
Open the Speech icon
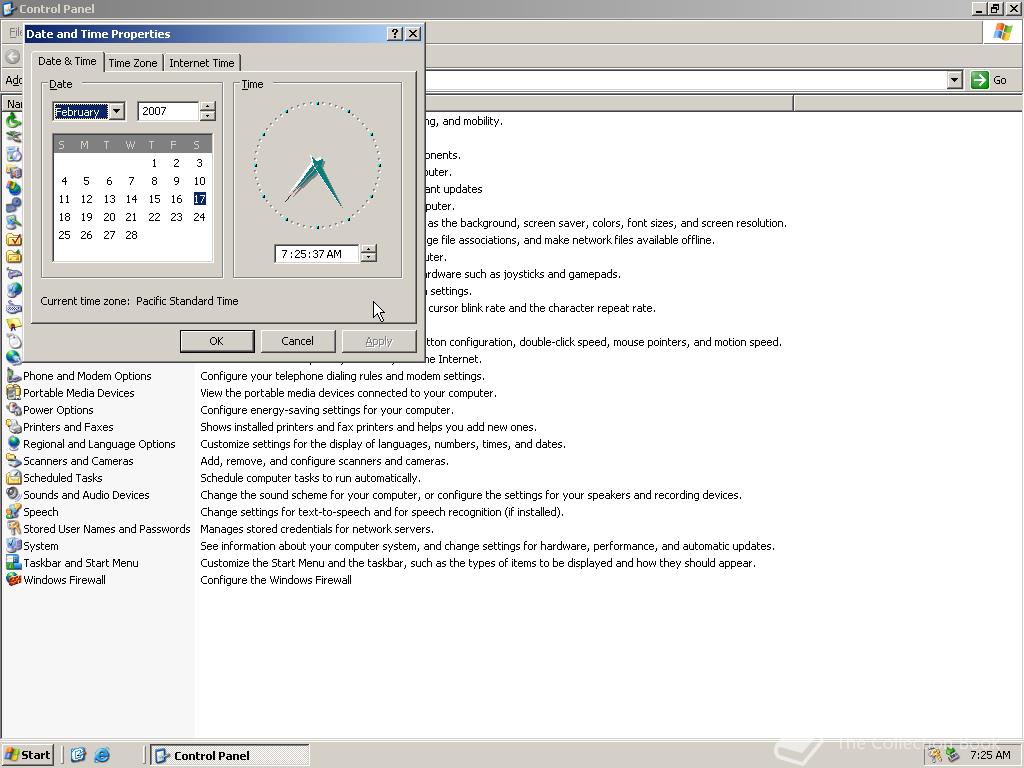(14, 511)
